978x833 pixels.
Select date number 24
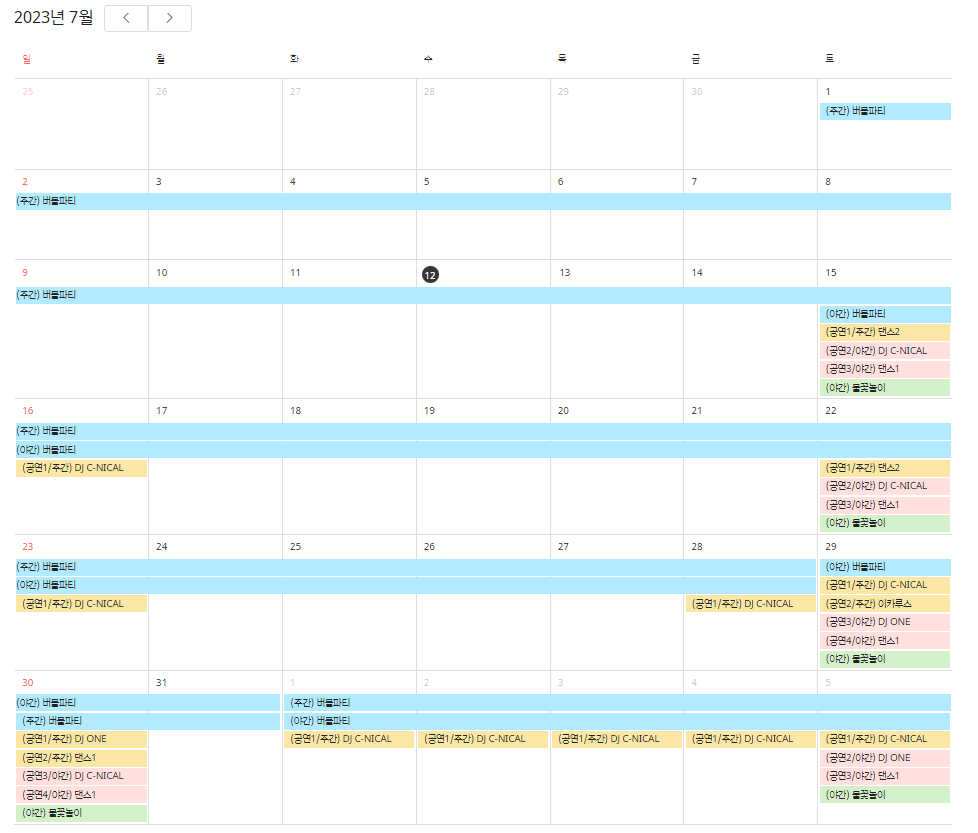[162, 547]
